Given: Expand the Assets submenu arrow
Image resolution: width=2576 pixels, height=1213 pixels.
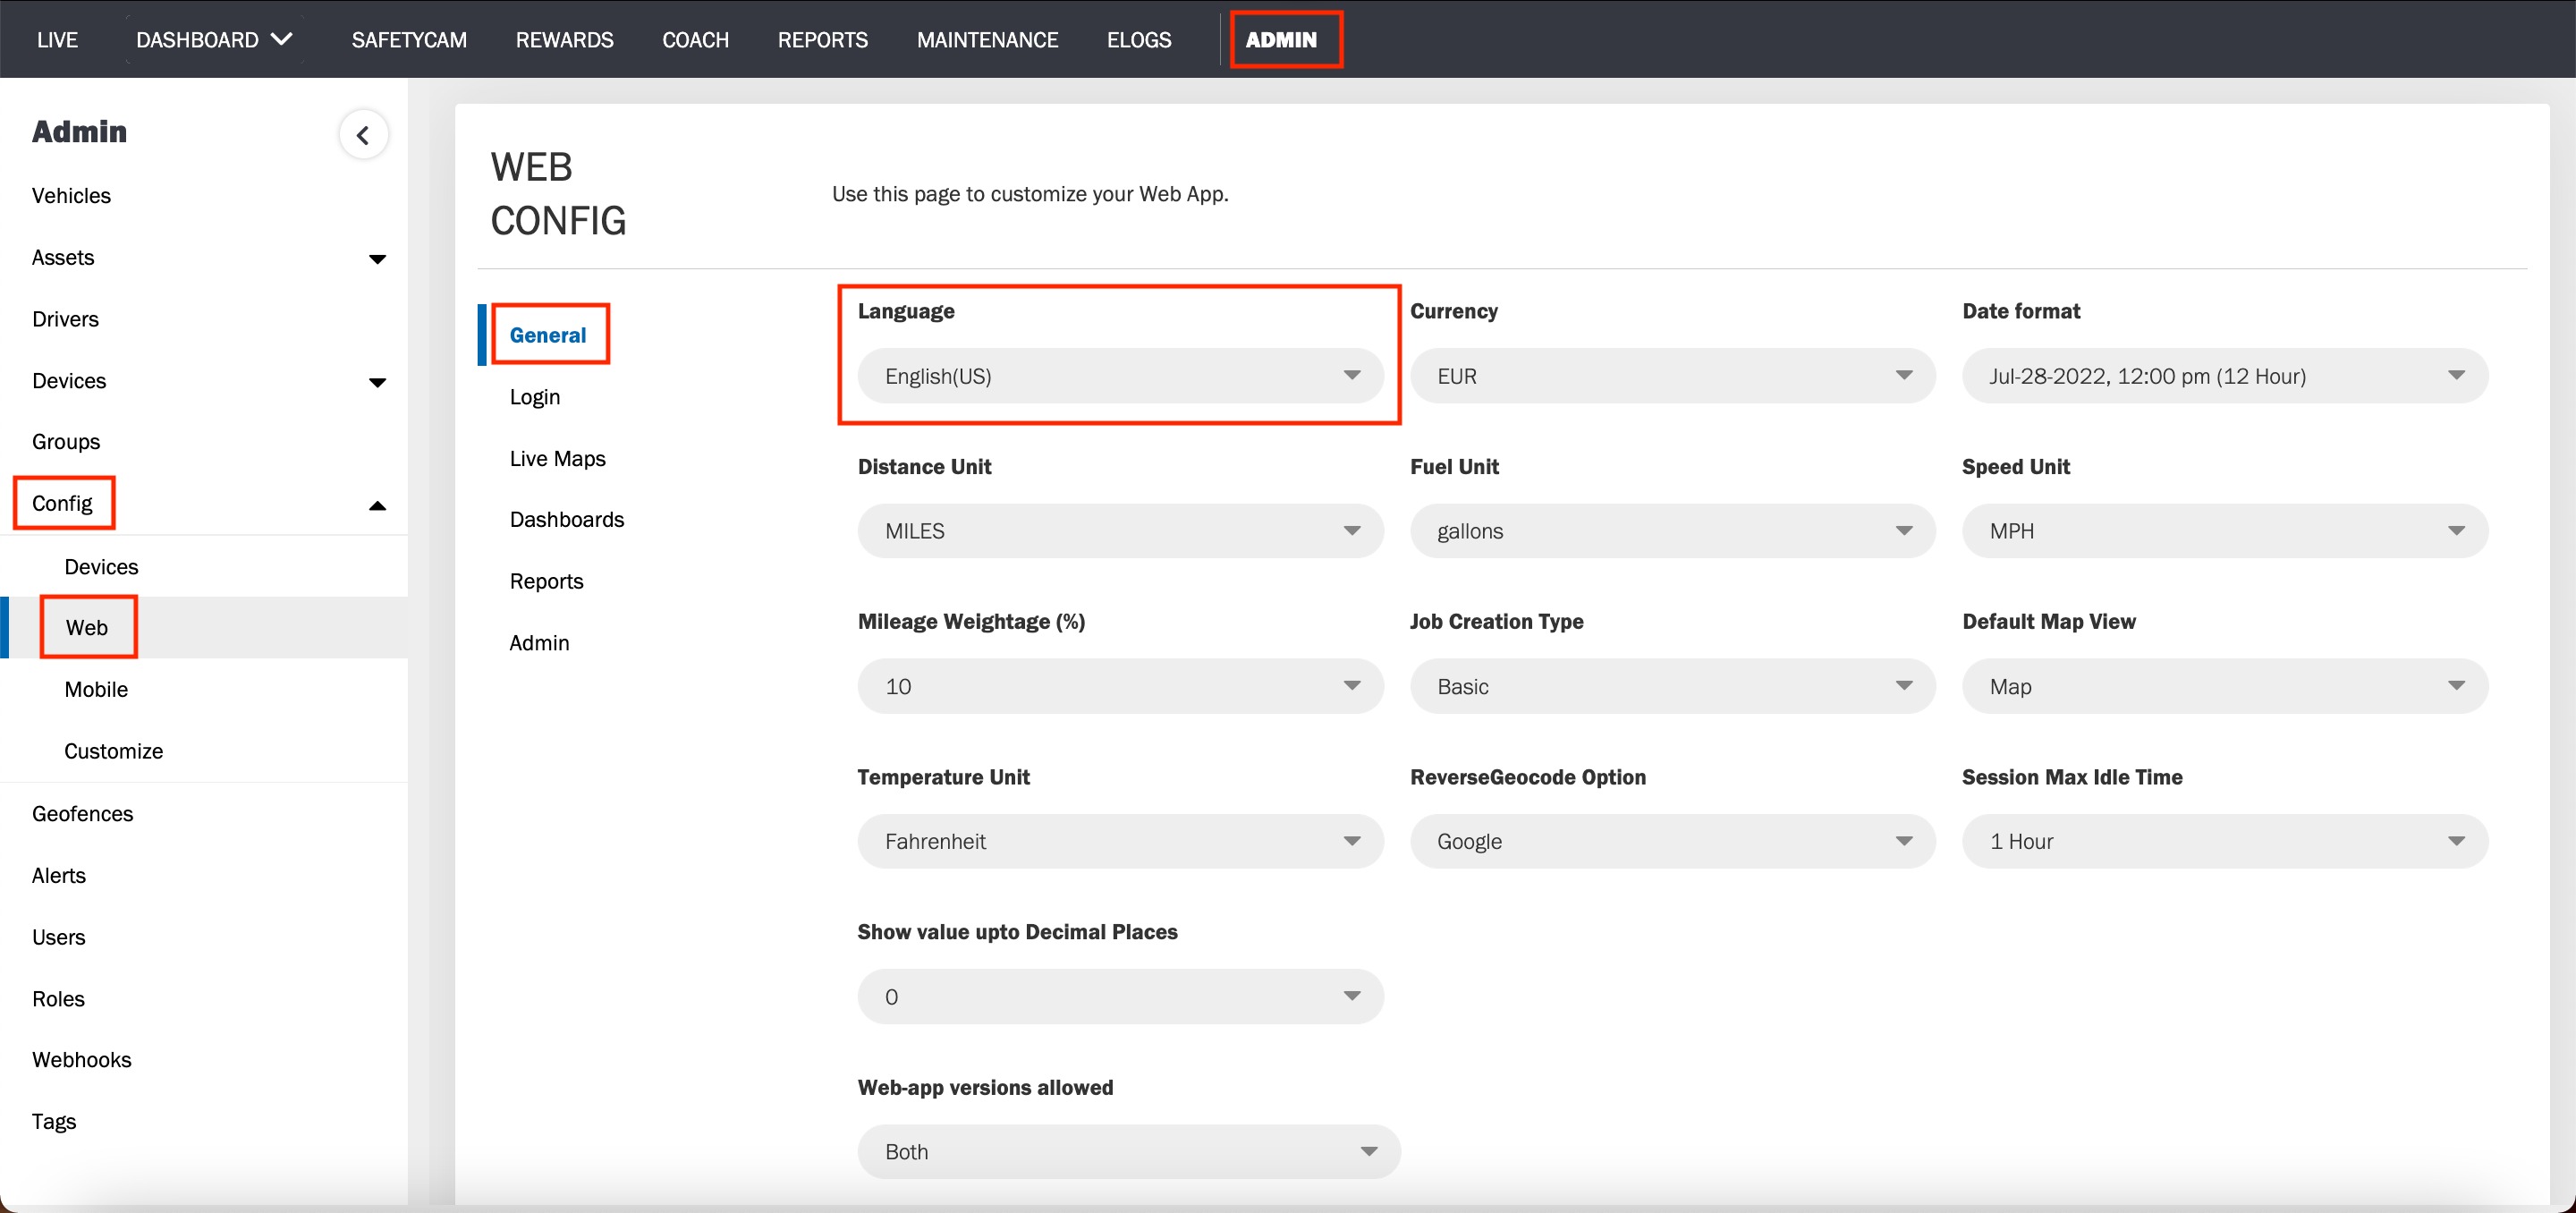Looking at the screenshot, I should pyautogui.click(x=377, y=259).
